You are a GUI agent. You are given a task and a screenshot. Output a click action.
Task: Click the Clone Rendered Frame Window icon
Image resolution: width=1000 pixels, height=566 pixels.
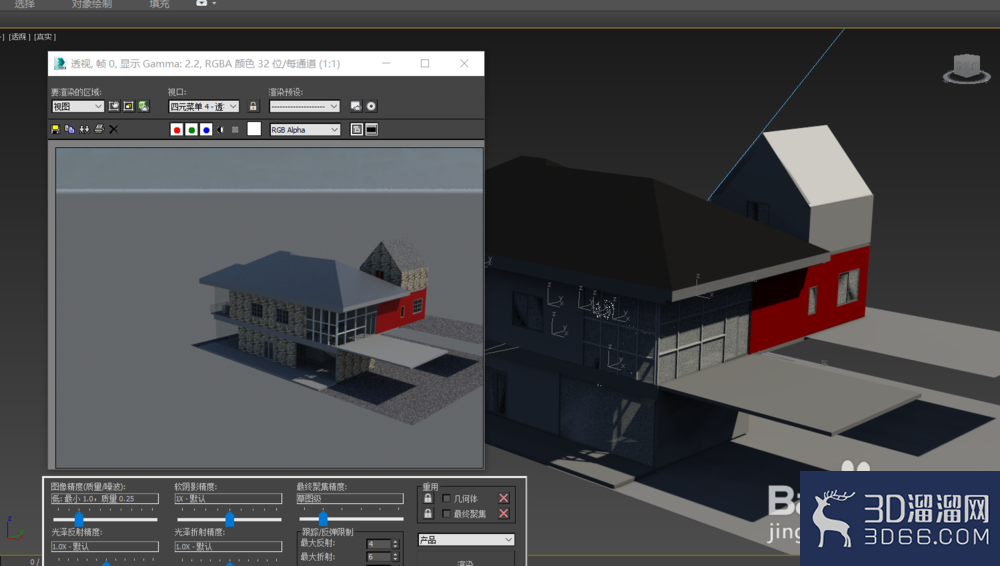tap(84, 130)
